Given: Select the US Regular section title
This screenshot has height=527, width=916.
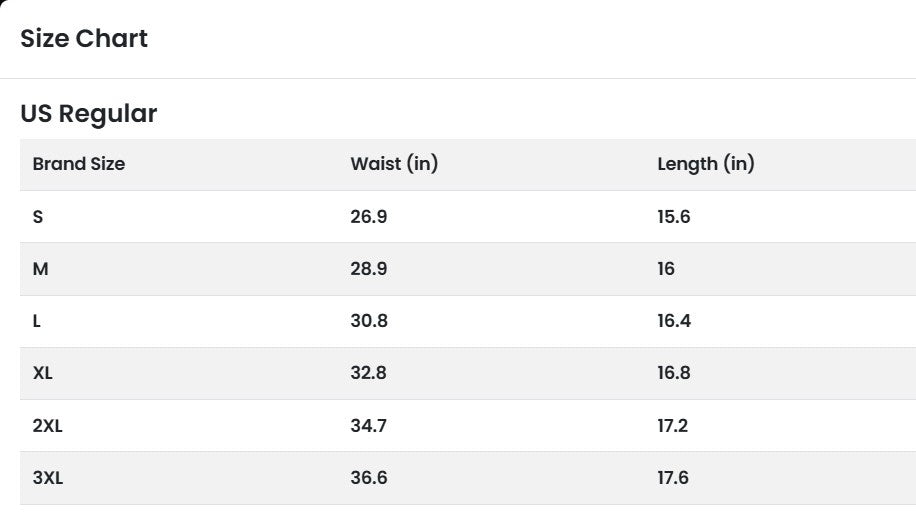Looking at the screenshot, I should click(x=89, y=114).
